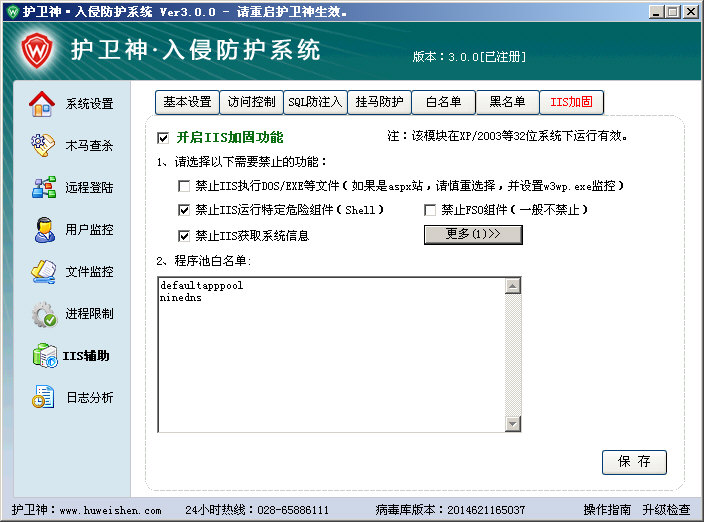Enable 禁止FSO组件 checkbox

tap(430, 210)
